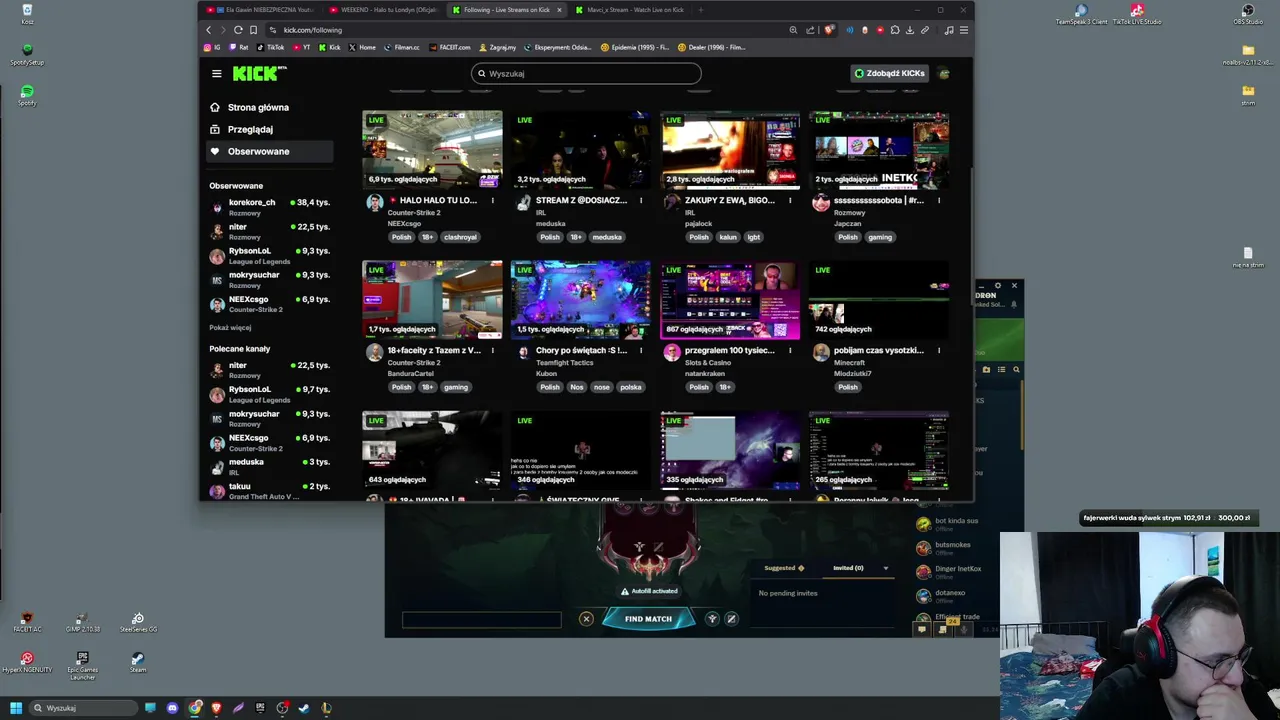Open options for pobijam czas vysotzki... stream
The width and height of the screenshot is (1280, 720).
point(939,350)
